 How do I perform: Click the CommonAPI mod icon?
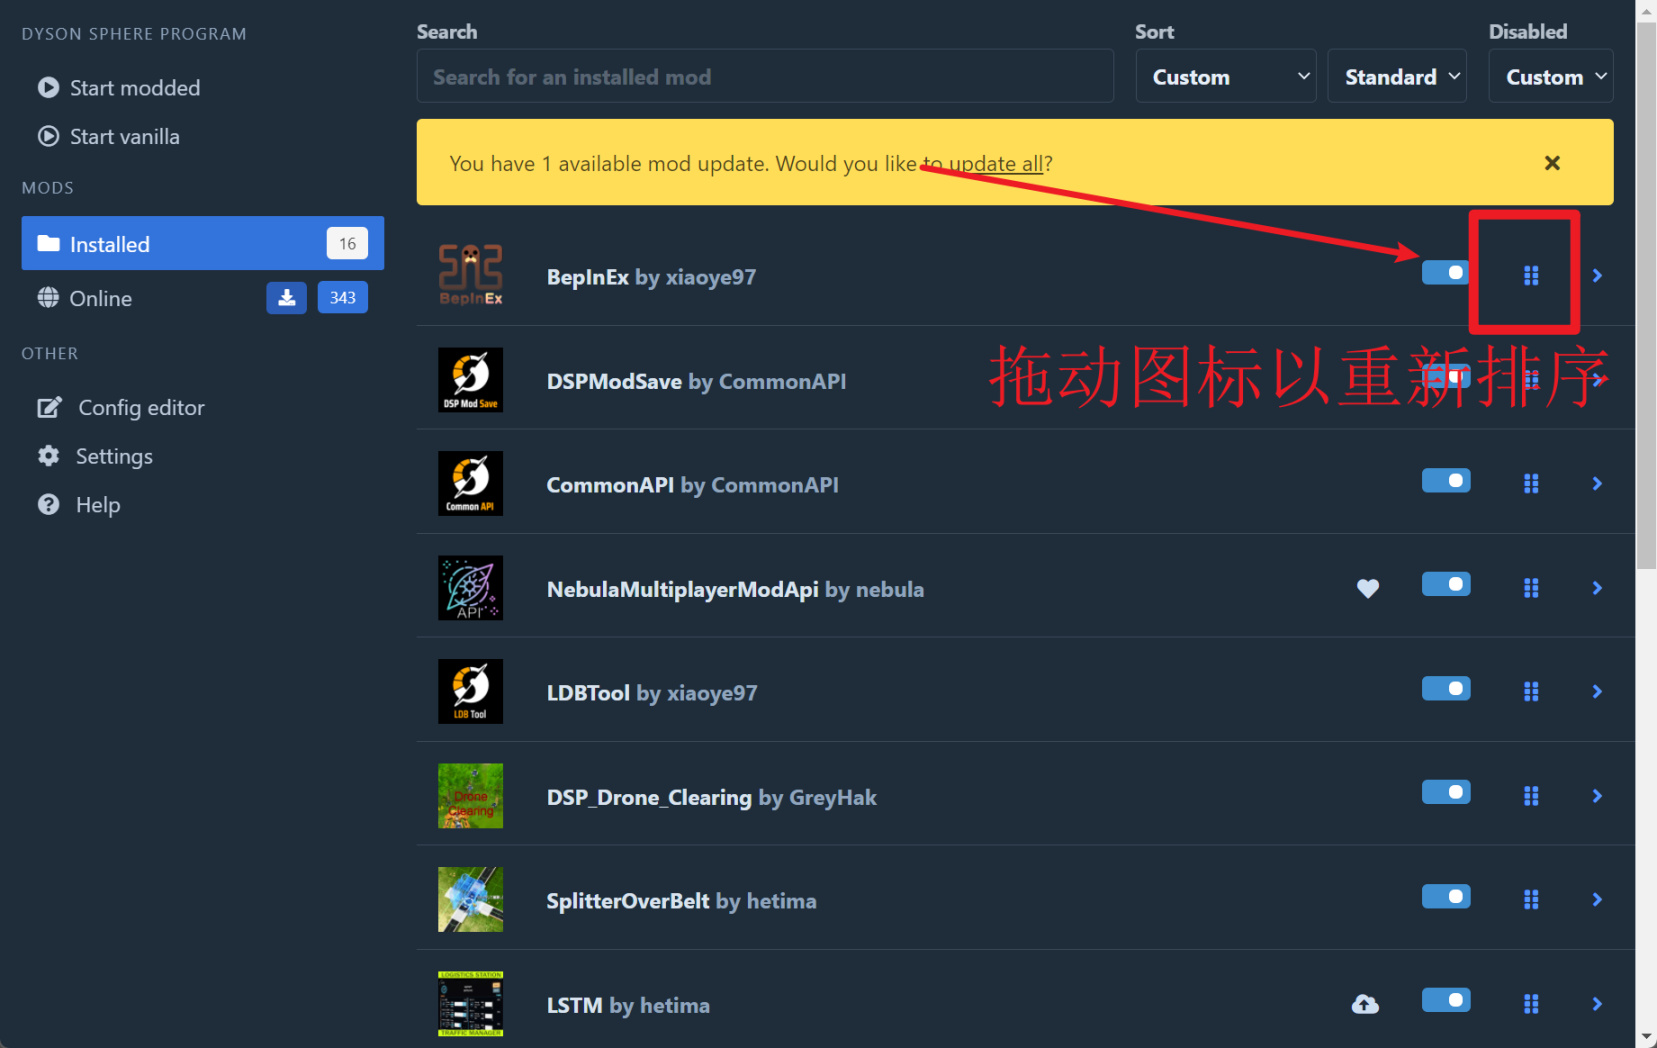tap(470, 484)
